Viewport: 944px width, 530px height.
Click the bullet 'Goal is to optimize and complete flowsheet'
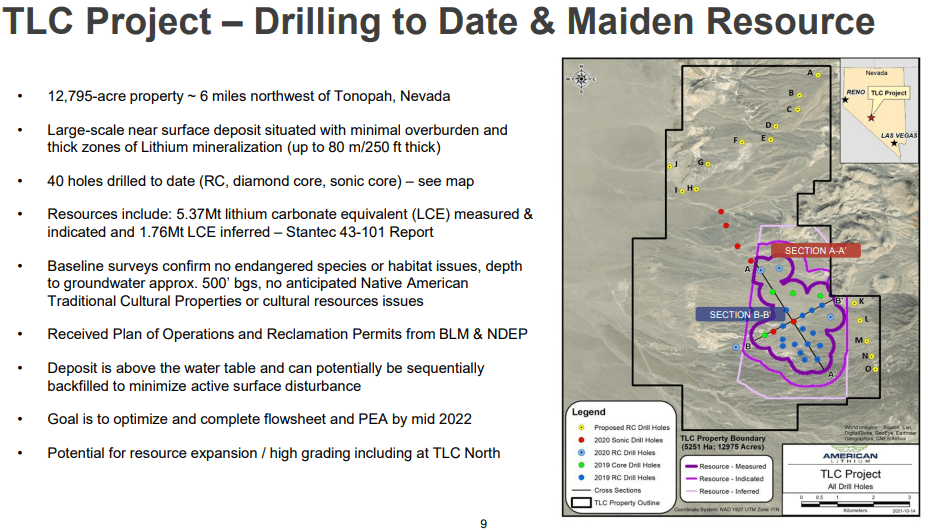click(x=259, y=419)
